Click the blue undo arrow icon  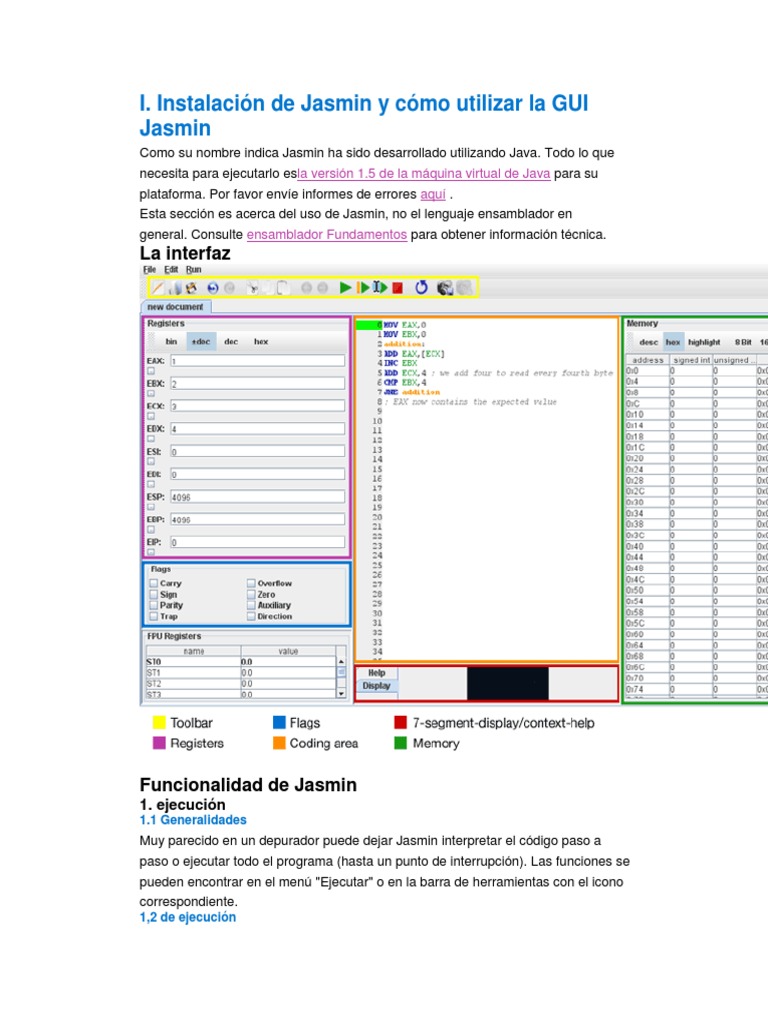213,287
